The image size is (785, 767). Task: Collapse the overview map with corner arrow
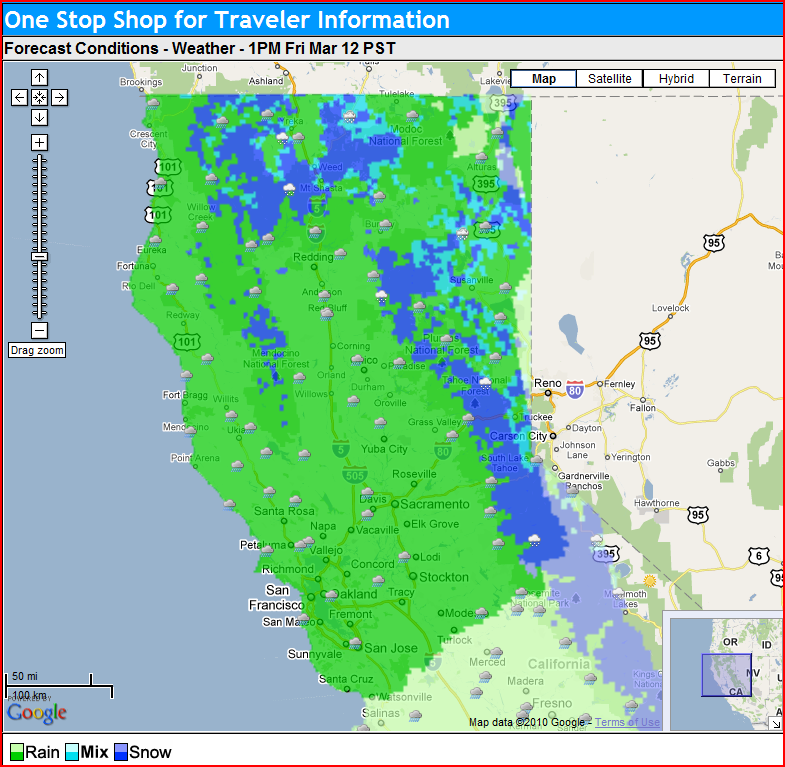(774, 723)
